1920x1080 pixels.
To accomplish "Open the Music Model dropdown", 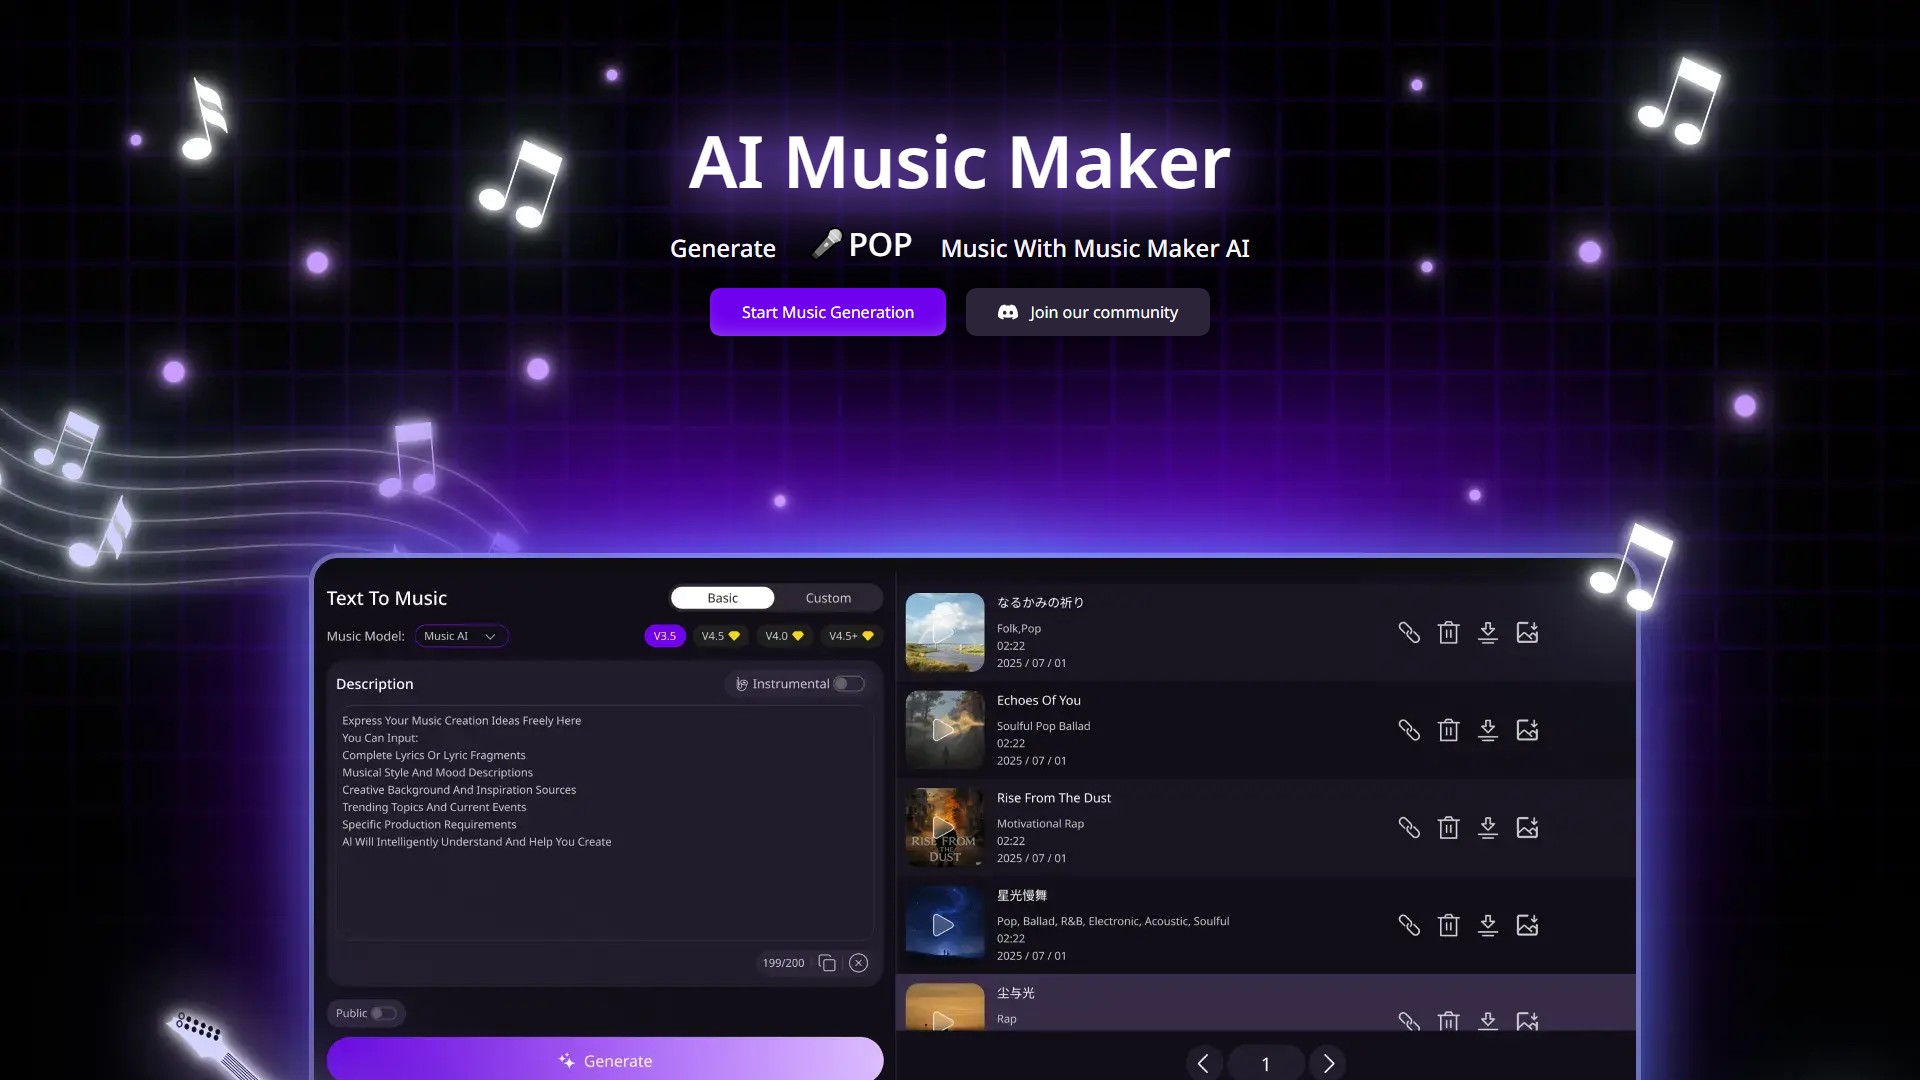I will pyautogui.click(x=461, y=635).
